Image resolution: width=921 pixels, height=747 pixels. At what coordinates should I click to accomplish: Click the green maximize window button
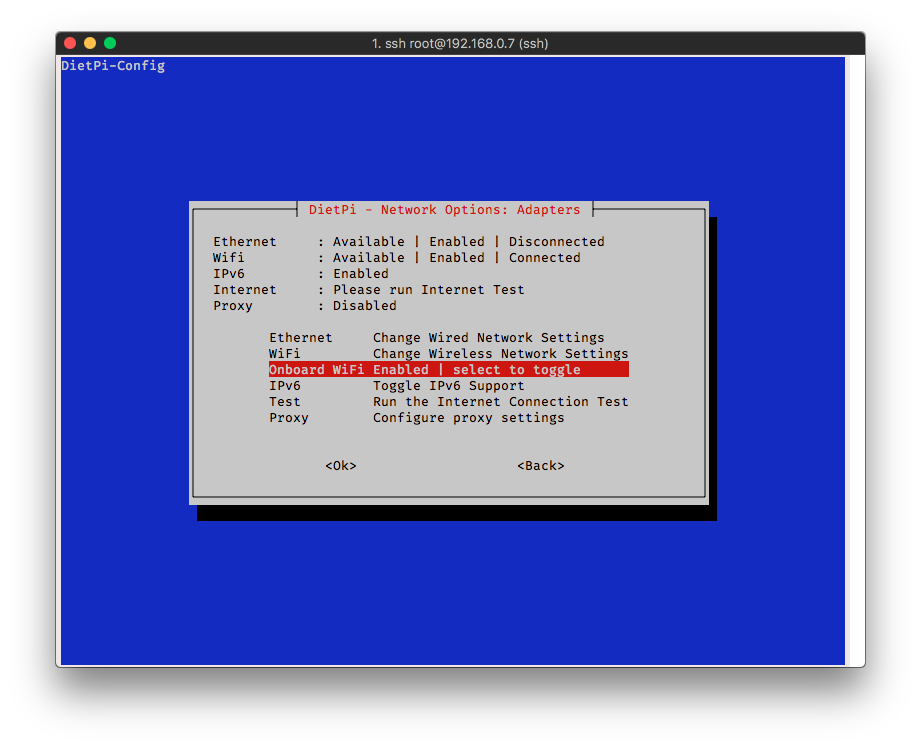pos(110,43)
